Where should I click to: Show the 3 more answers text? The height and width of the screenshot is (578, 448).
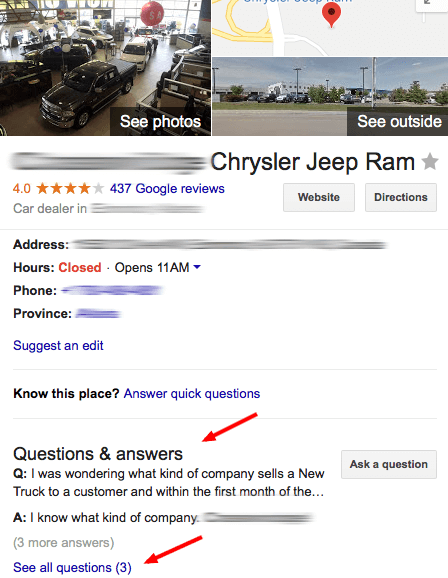[x=63, y=543]
